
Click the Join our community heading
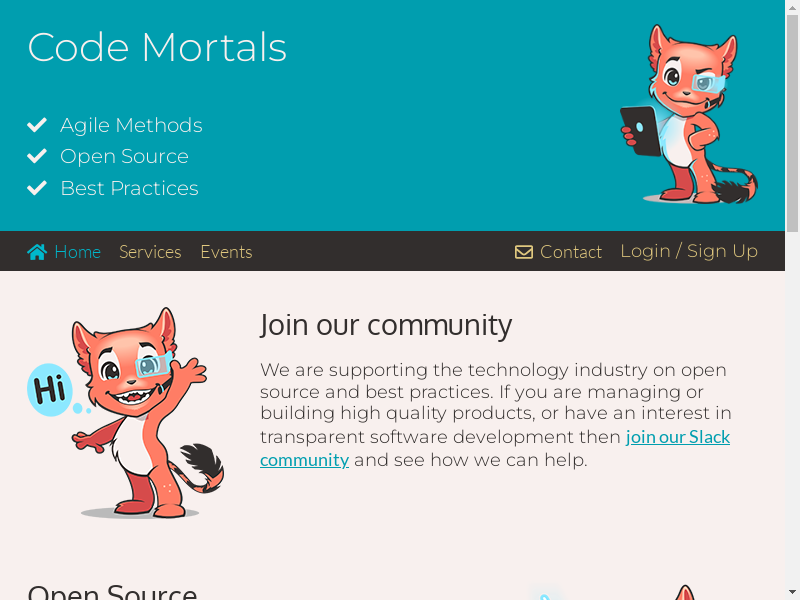(x=386, y=325)
